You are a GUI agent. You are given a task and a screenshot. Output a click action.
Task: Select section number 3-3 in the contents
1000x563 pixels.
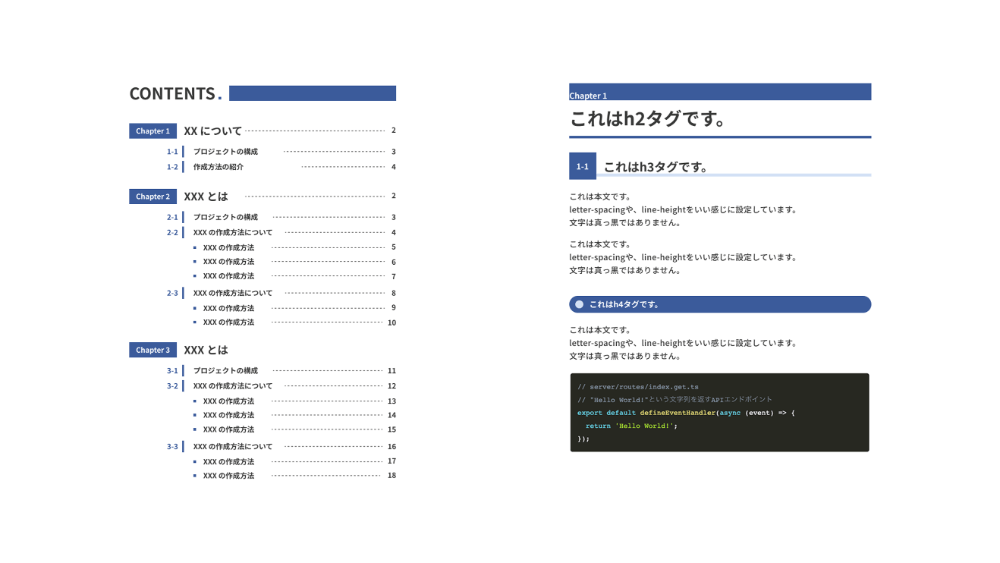click(x=172, y=447)
